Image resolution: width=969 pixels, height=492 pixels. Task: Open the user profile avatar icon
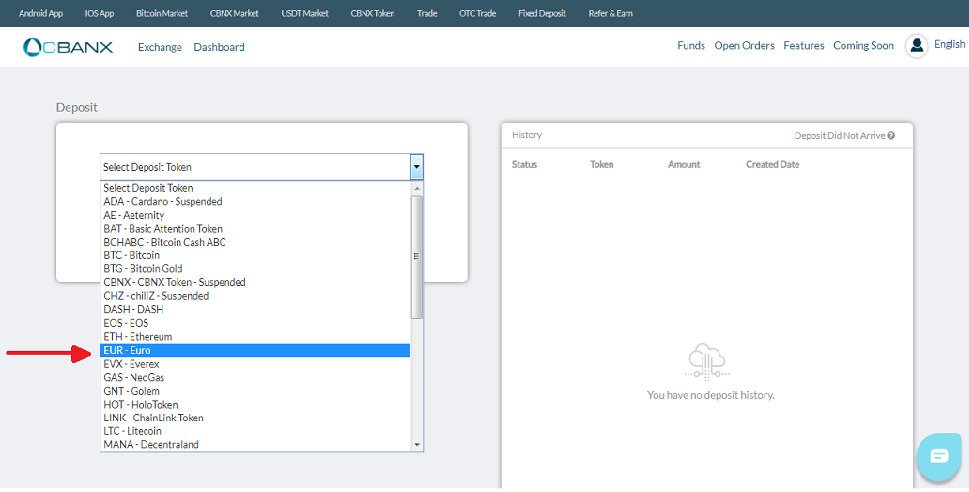click(x=916, y=46)
